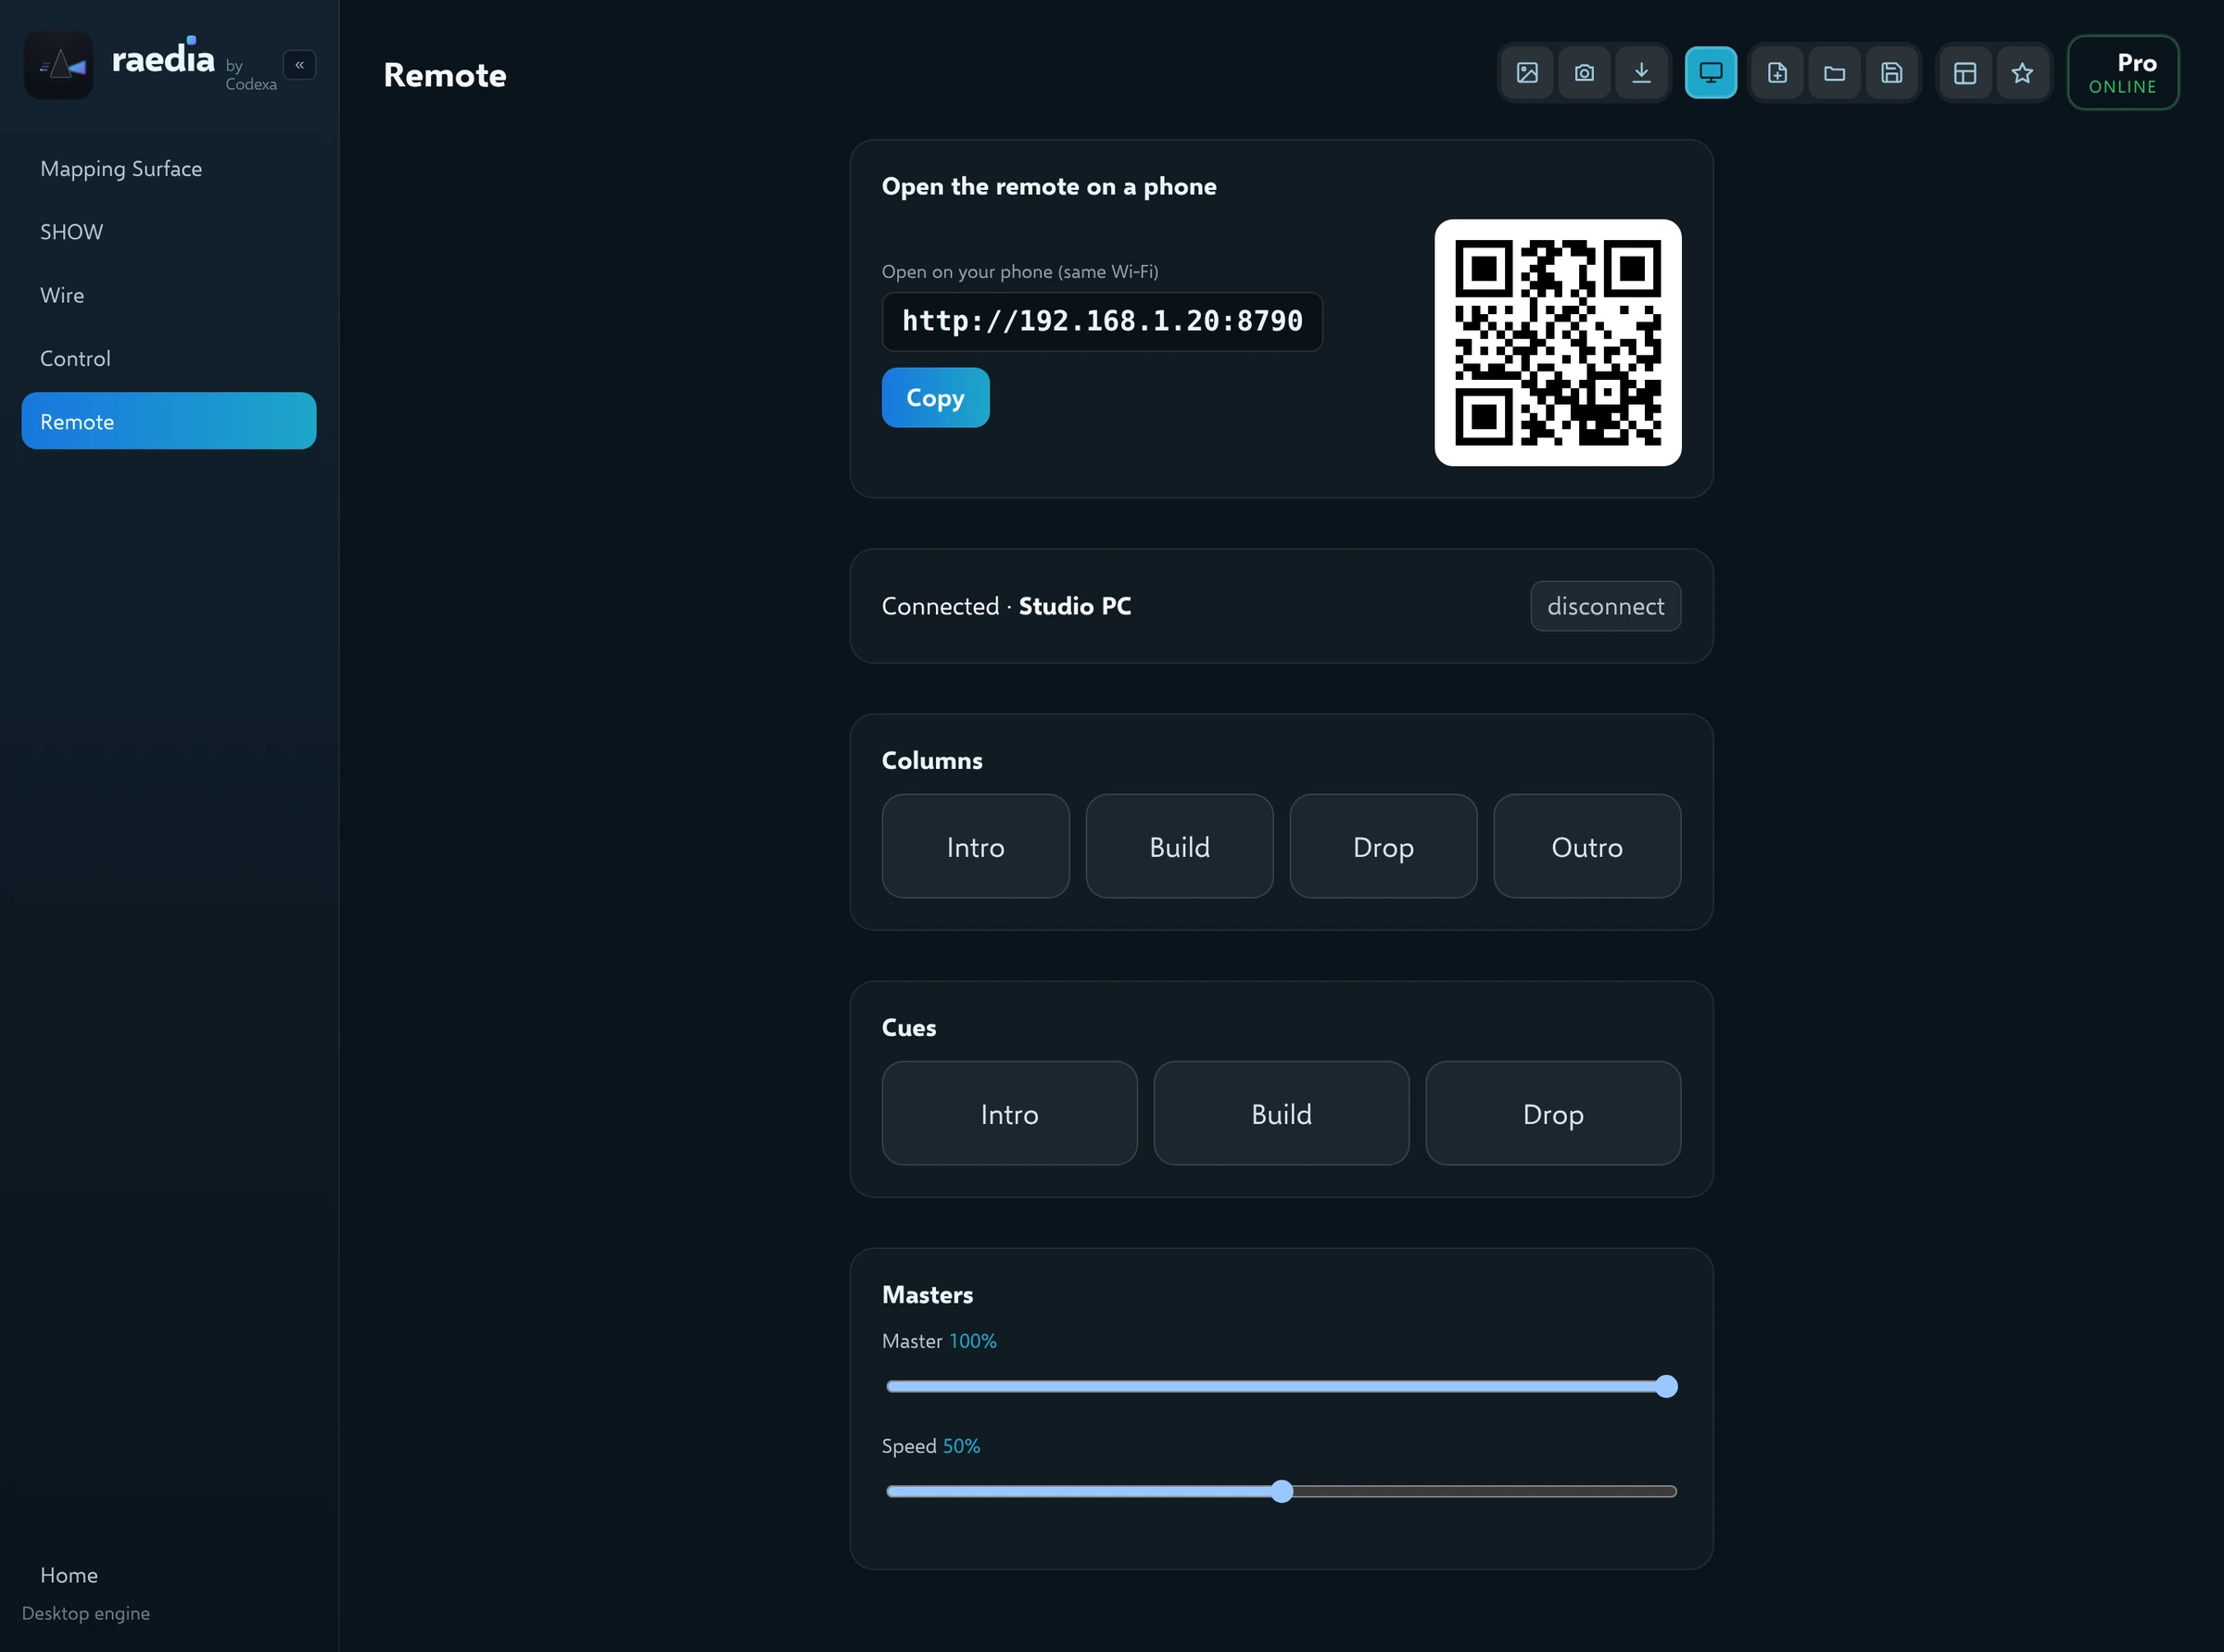Trigger the Build column

tap(1179, 846)
